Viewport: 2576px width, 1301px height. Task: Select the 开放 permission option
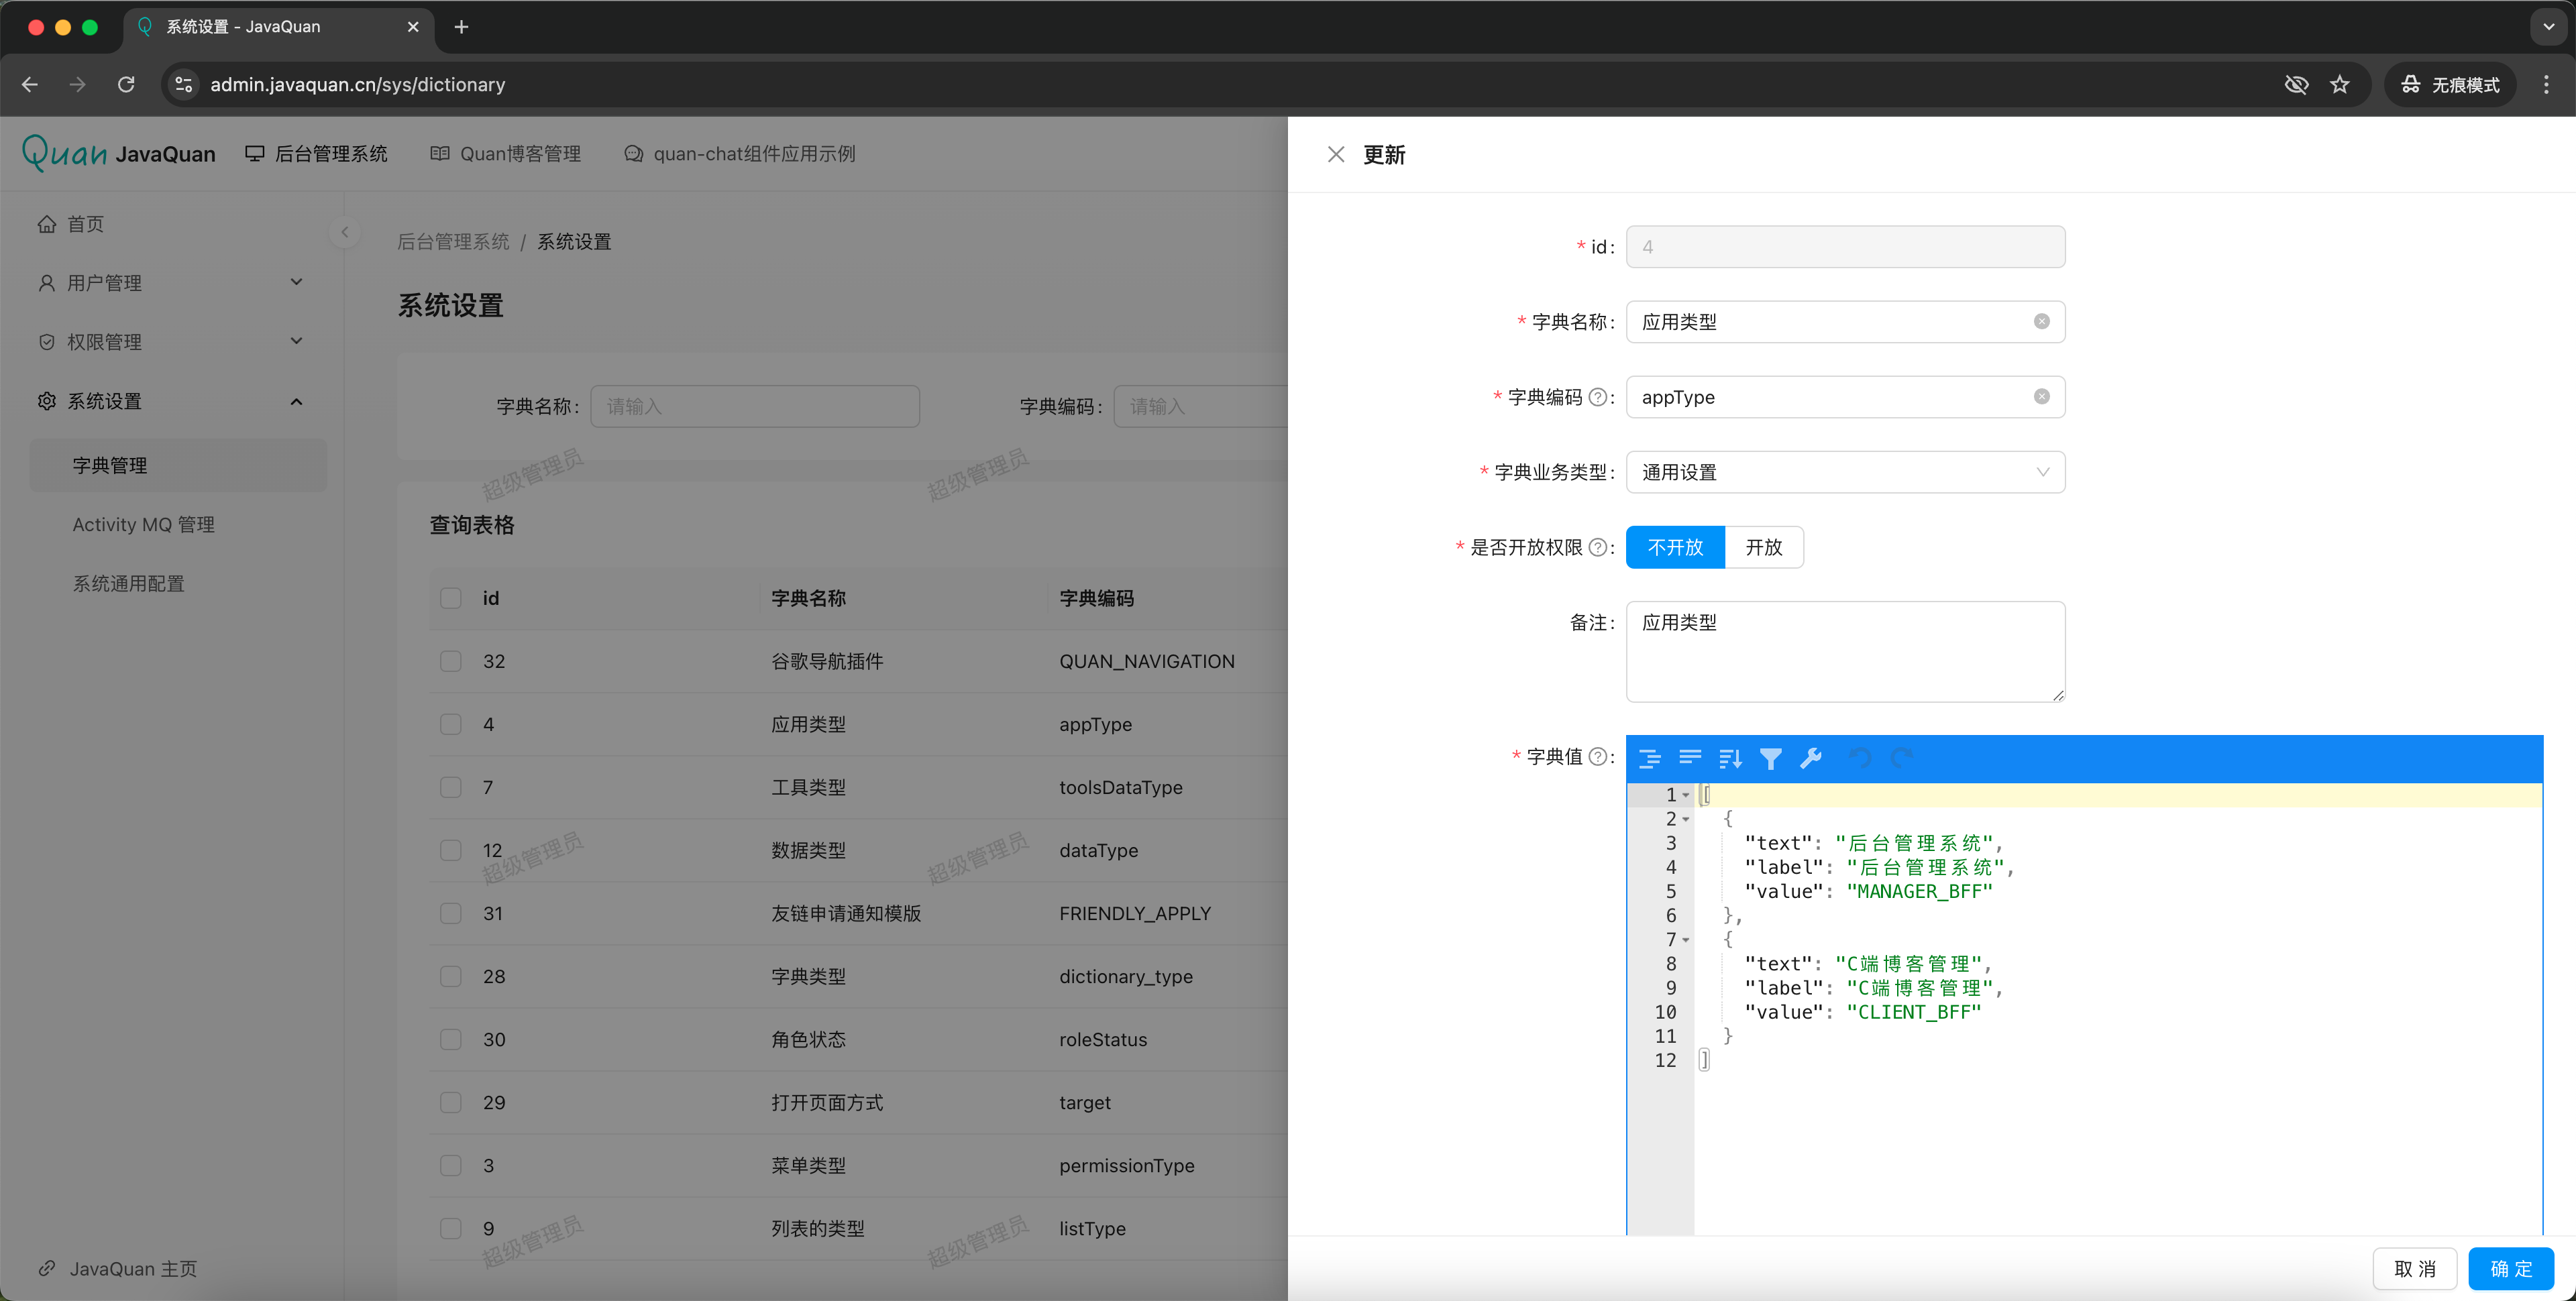click(x=1763, y=547)
